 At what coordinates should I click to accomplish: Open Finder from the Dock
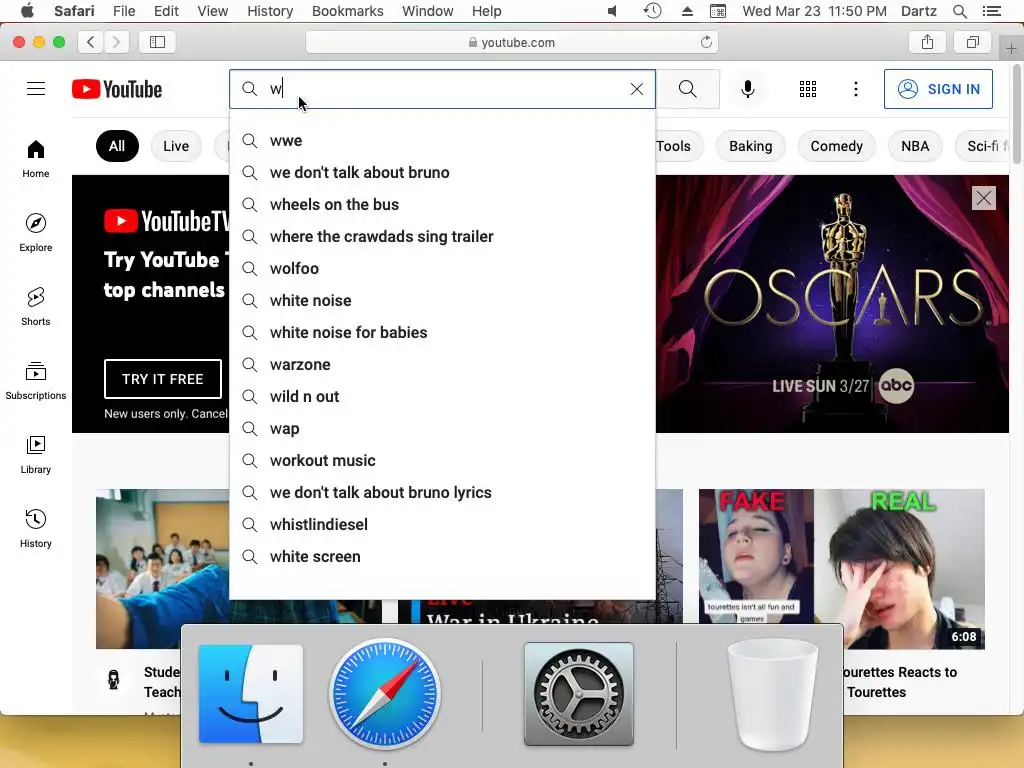point(251,694)
